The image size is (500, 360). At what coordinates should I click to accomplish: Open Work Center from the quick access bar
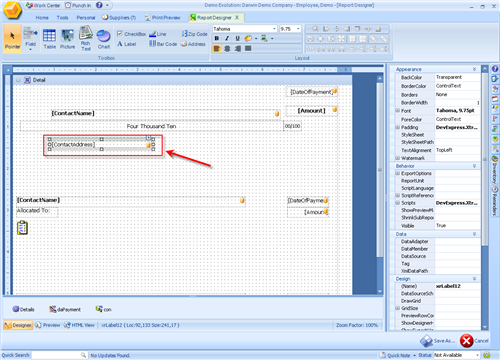tap(43, 5)
